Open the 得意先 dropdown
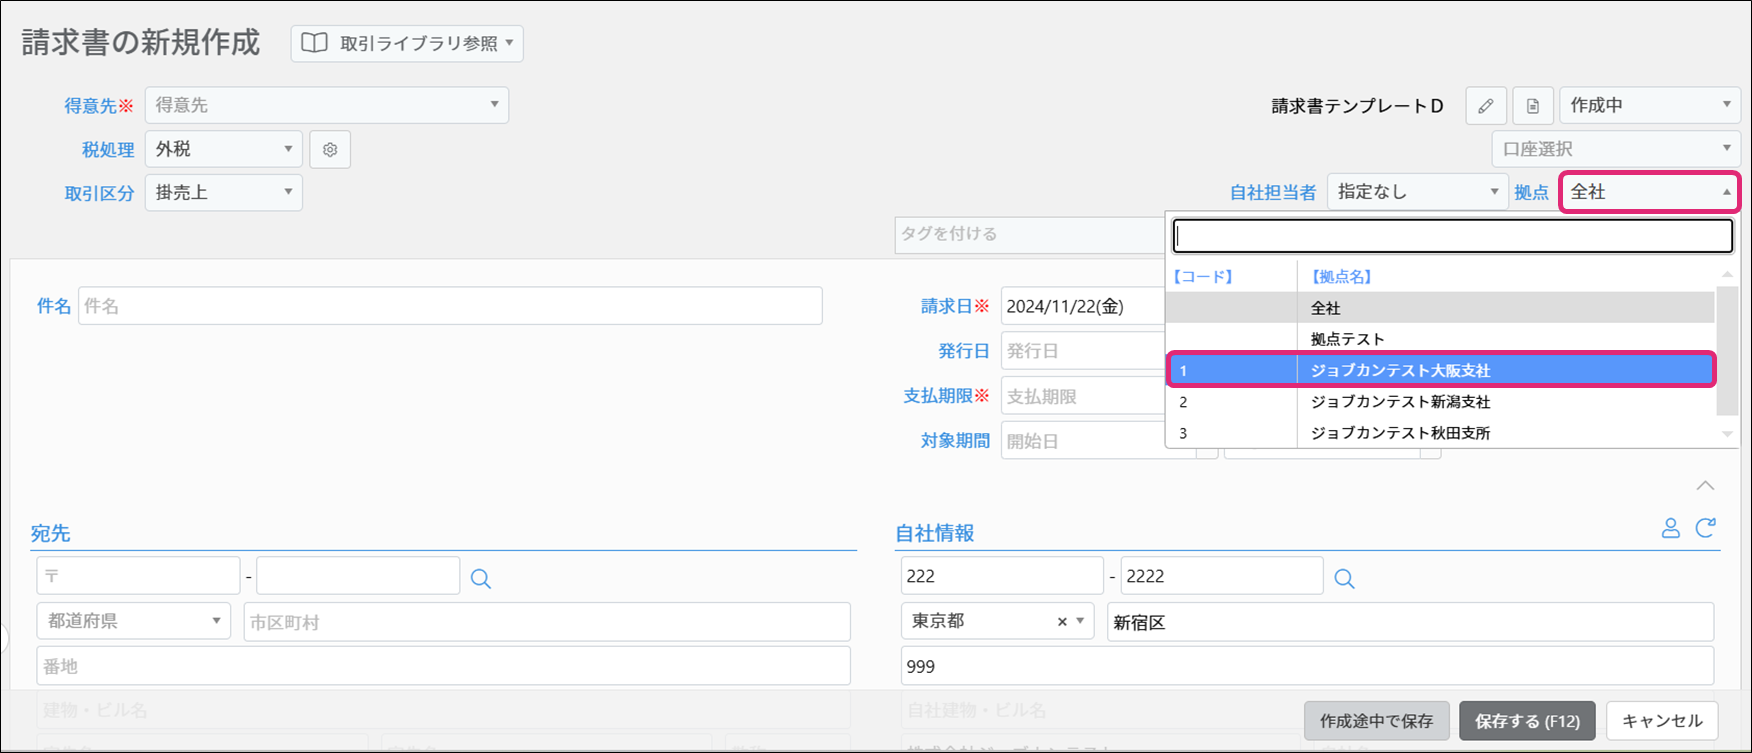The width and height of the screenshot is (1752, 753). point(326,105)
